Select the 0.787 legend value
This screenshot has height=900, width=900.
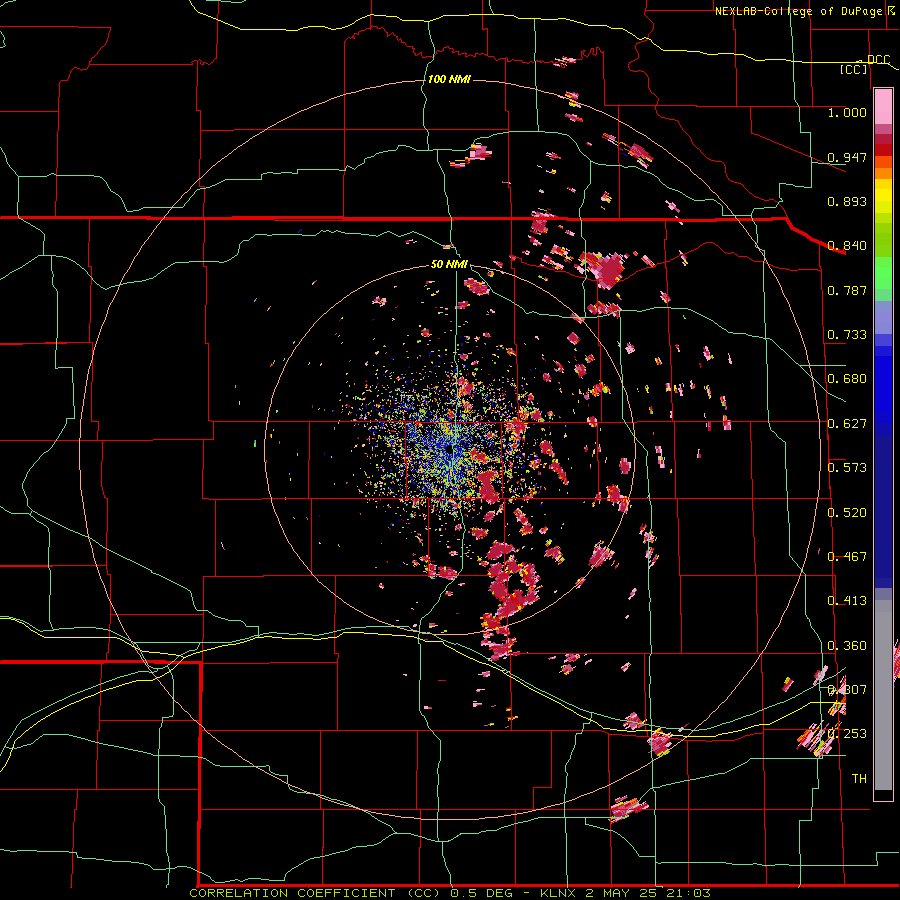(847, 290)
